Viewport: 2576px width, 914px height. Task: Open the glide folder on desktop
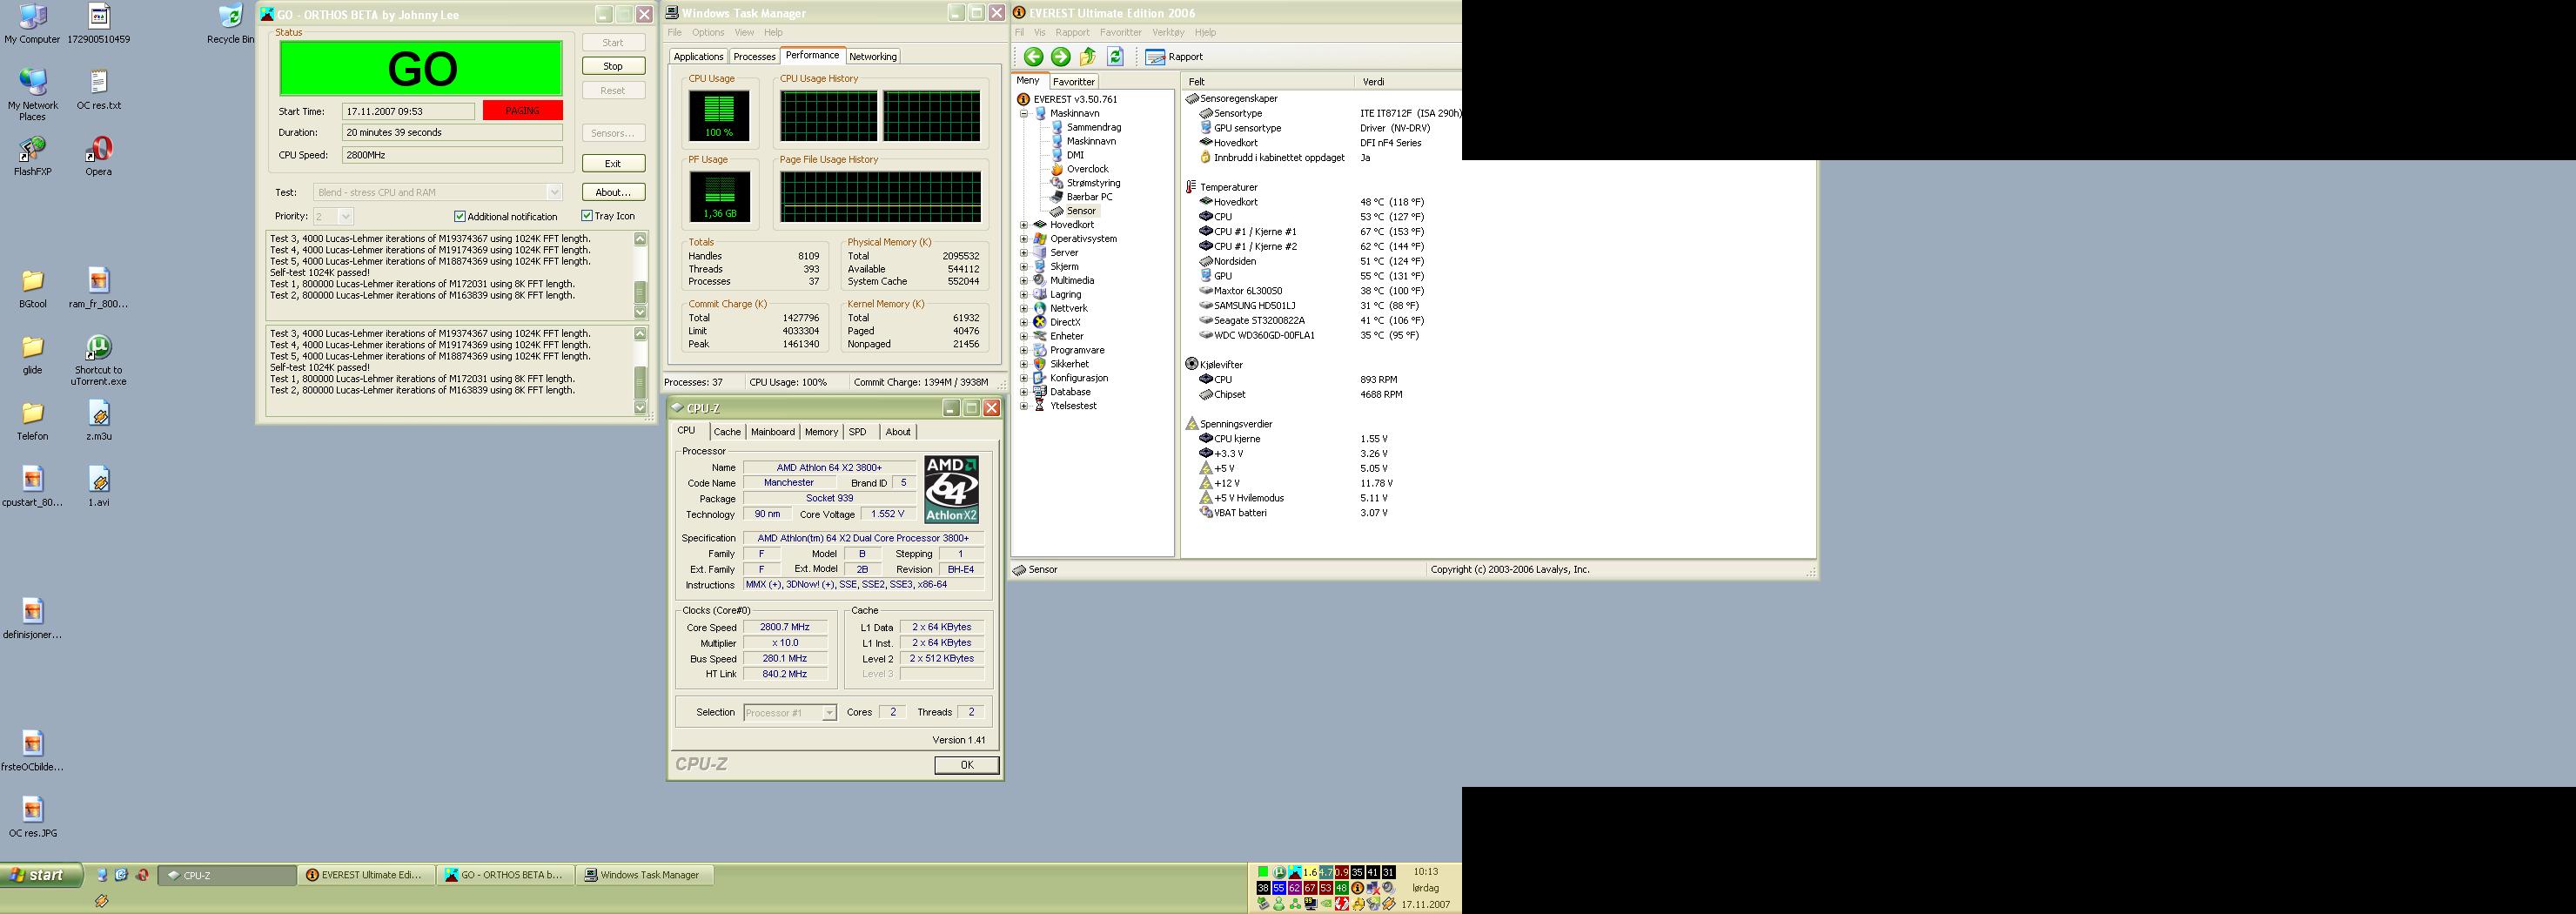point(32,354)
